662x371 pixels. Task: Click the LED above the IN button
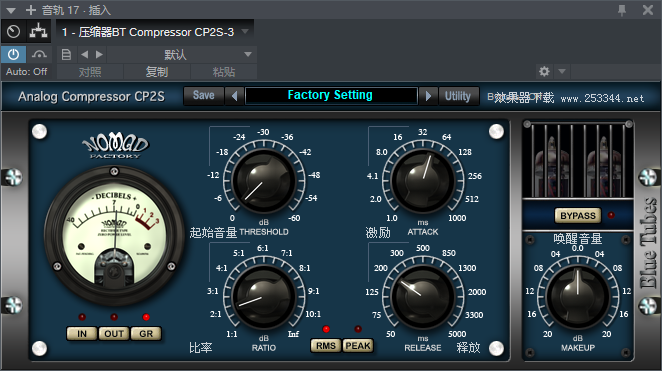(x=82, y=317)
